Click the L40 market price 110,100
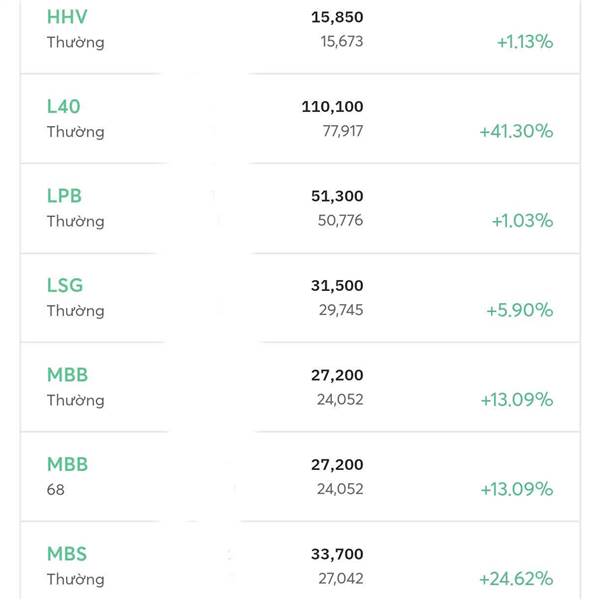The height and width of the screenshot is (600, 600). coord(332,107)
